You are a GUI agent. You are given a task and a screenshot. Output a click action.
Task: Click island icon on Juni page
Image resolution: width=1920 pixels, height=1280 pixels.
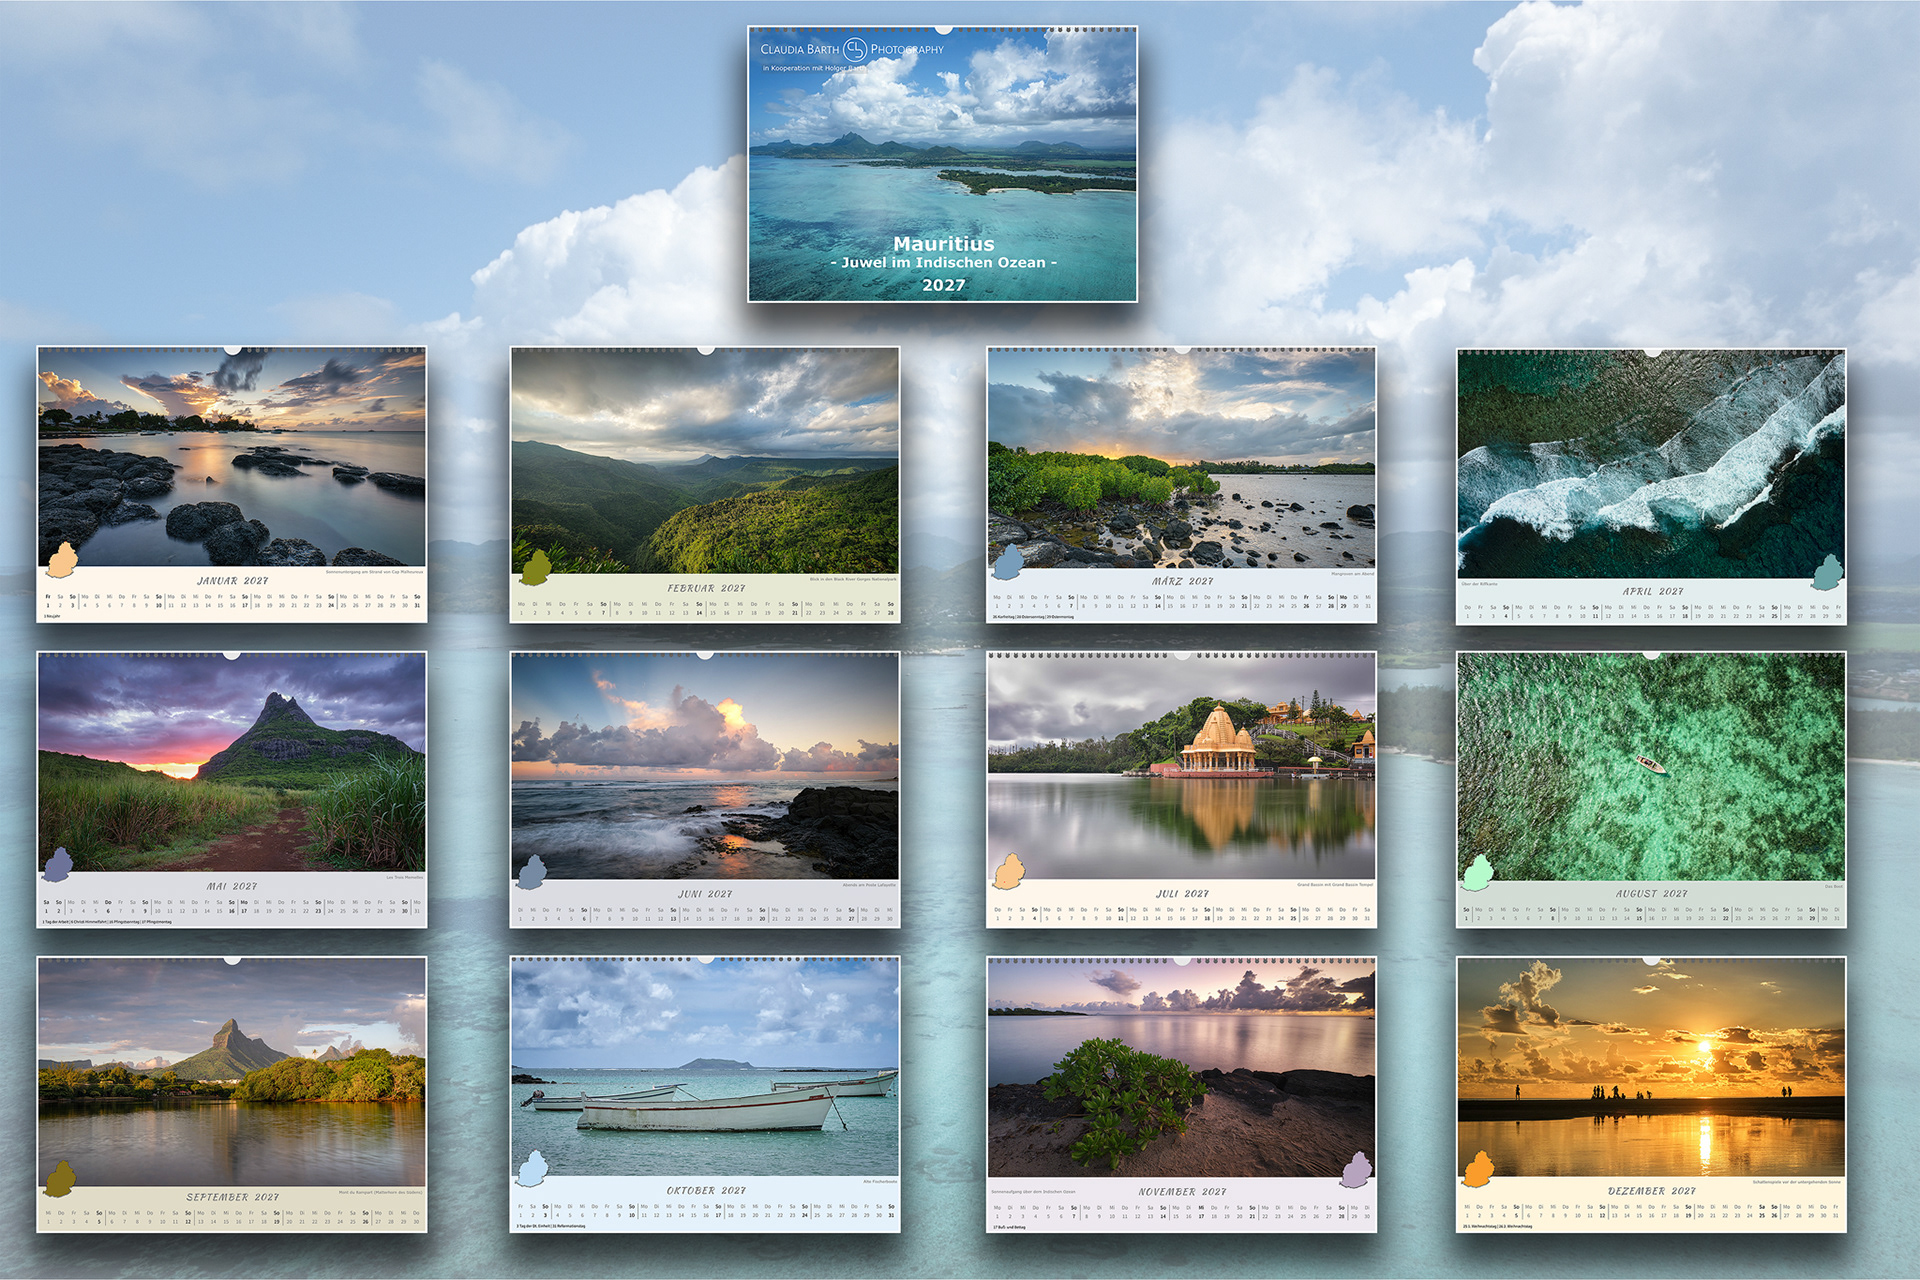click(x=530, y=872)
